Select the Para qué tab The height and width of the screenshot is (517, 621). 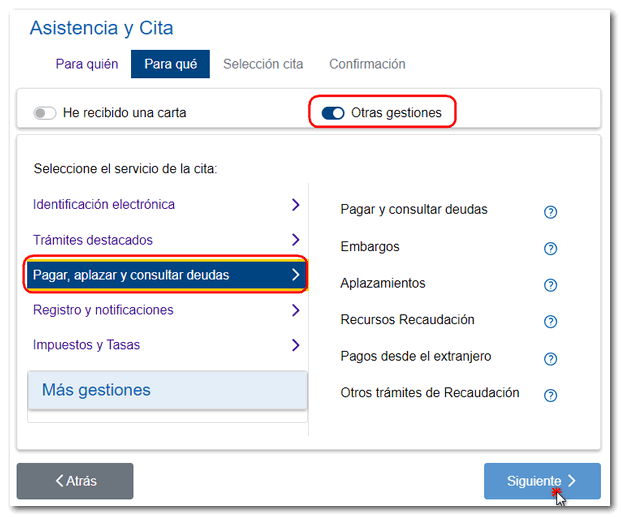pos(170,64)
